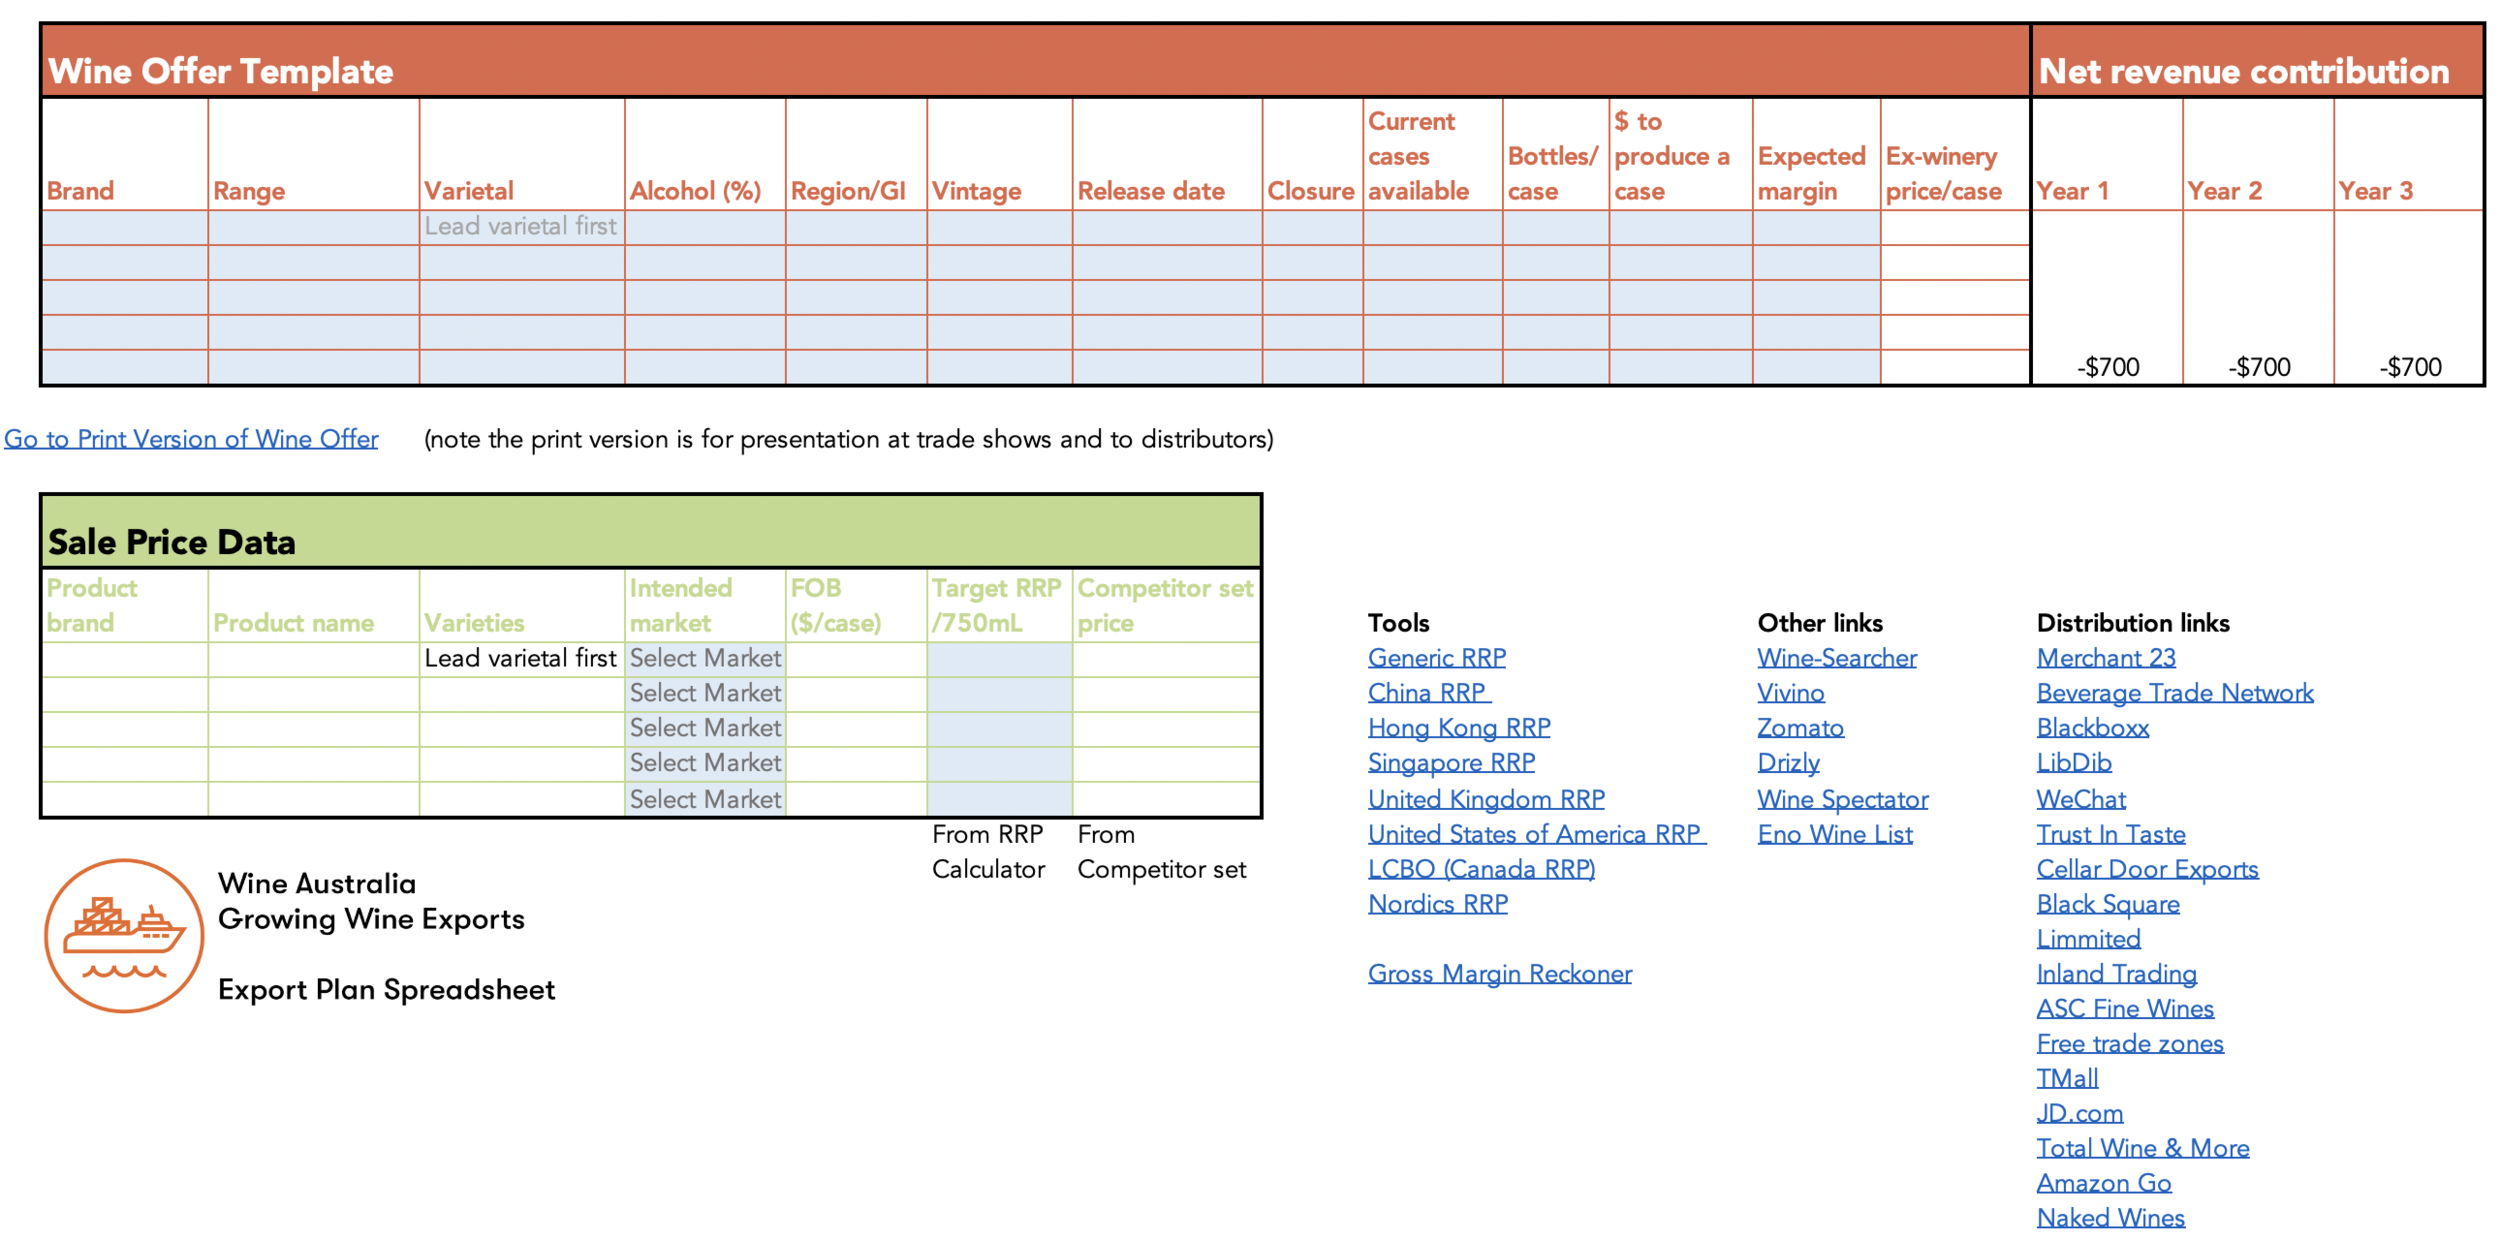Open the Wine-Searcher link
The image size is (2500, 1240).
1836,658
